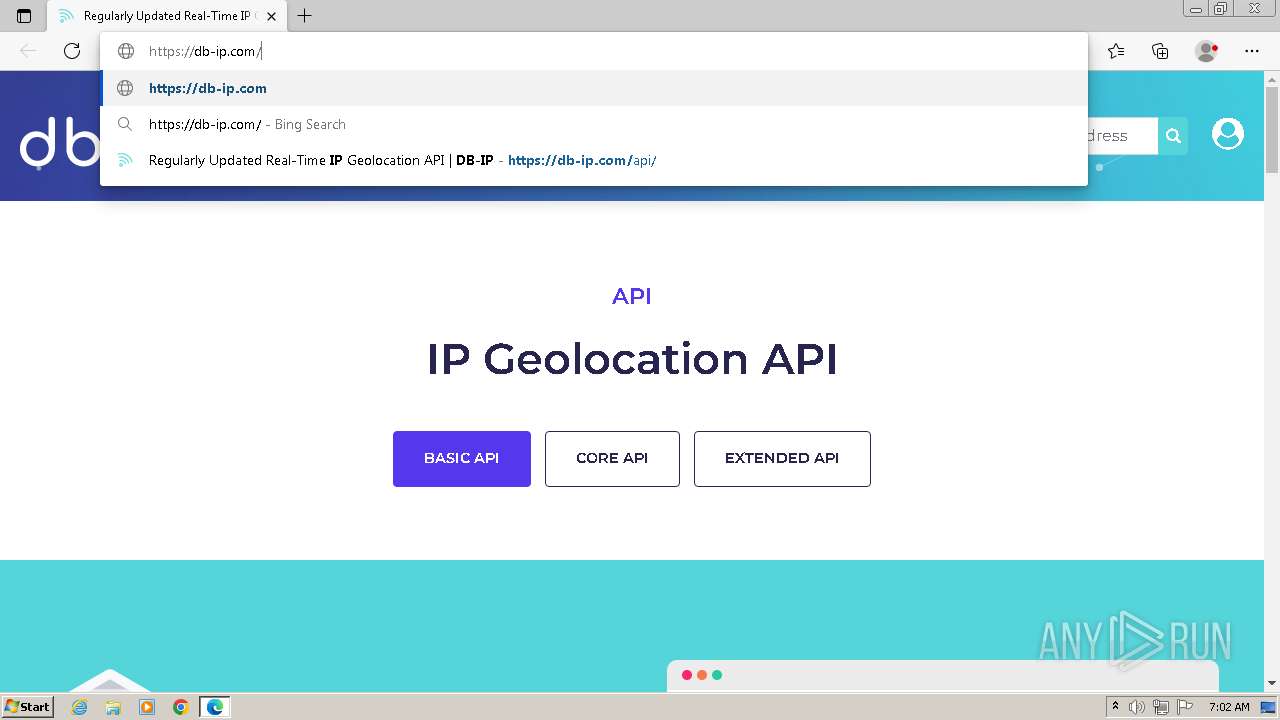The height and width of the screenshot is (720, 1280).
Task: Launch Internet Explorer from taskbar
Action: tap(80, 707)
